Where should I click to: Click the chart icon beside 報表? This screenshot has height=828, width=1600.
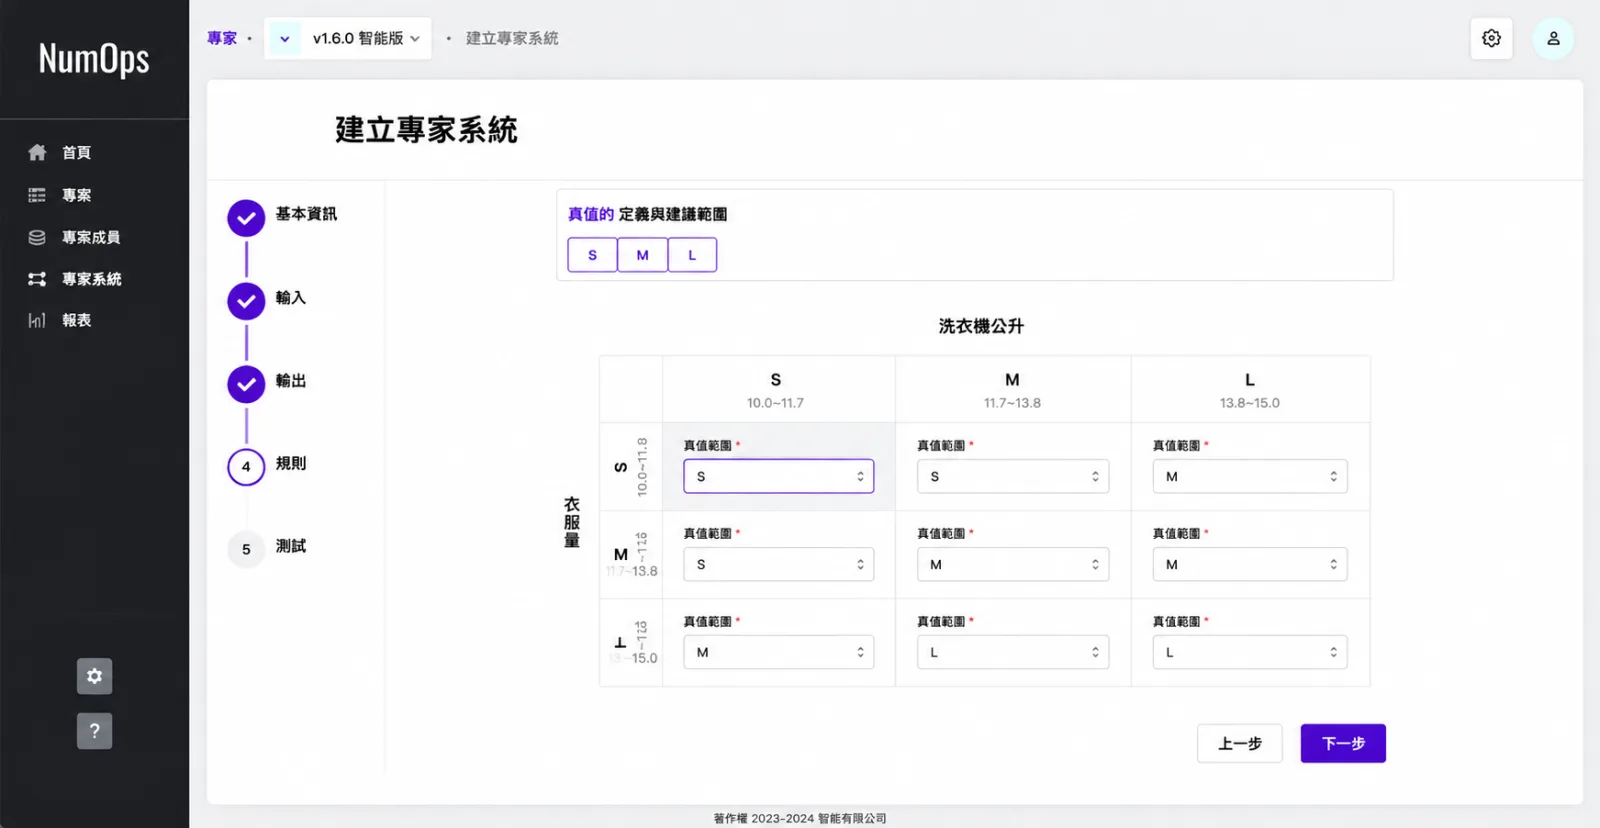coord(37,320)
